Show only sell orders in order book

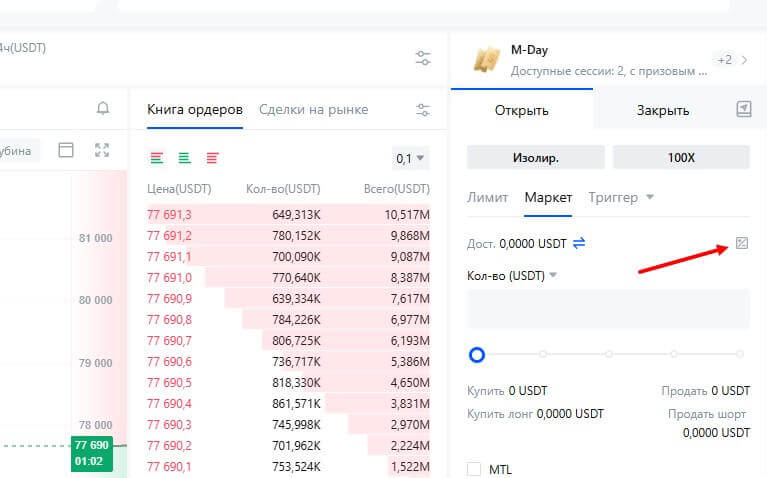point(212,158)
